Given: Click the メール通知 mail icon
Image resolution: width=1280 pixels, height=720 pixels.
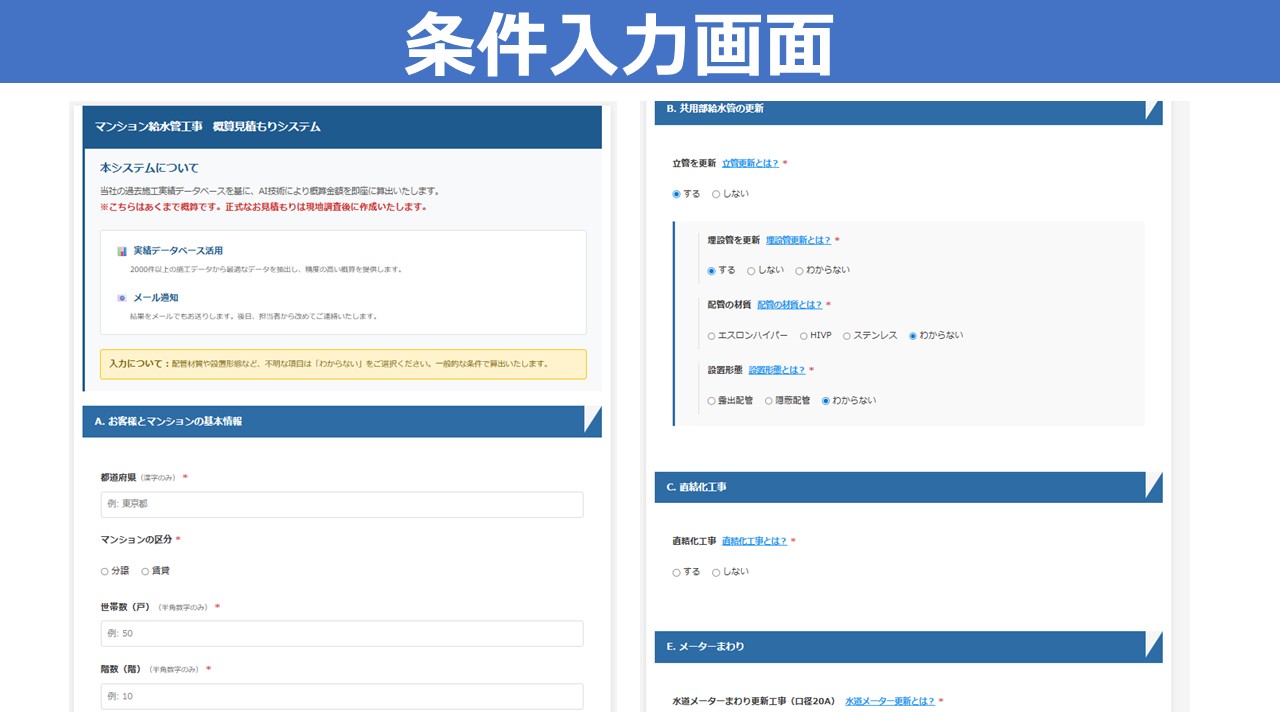Looking at the screenshot, I should [122, 298].
